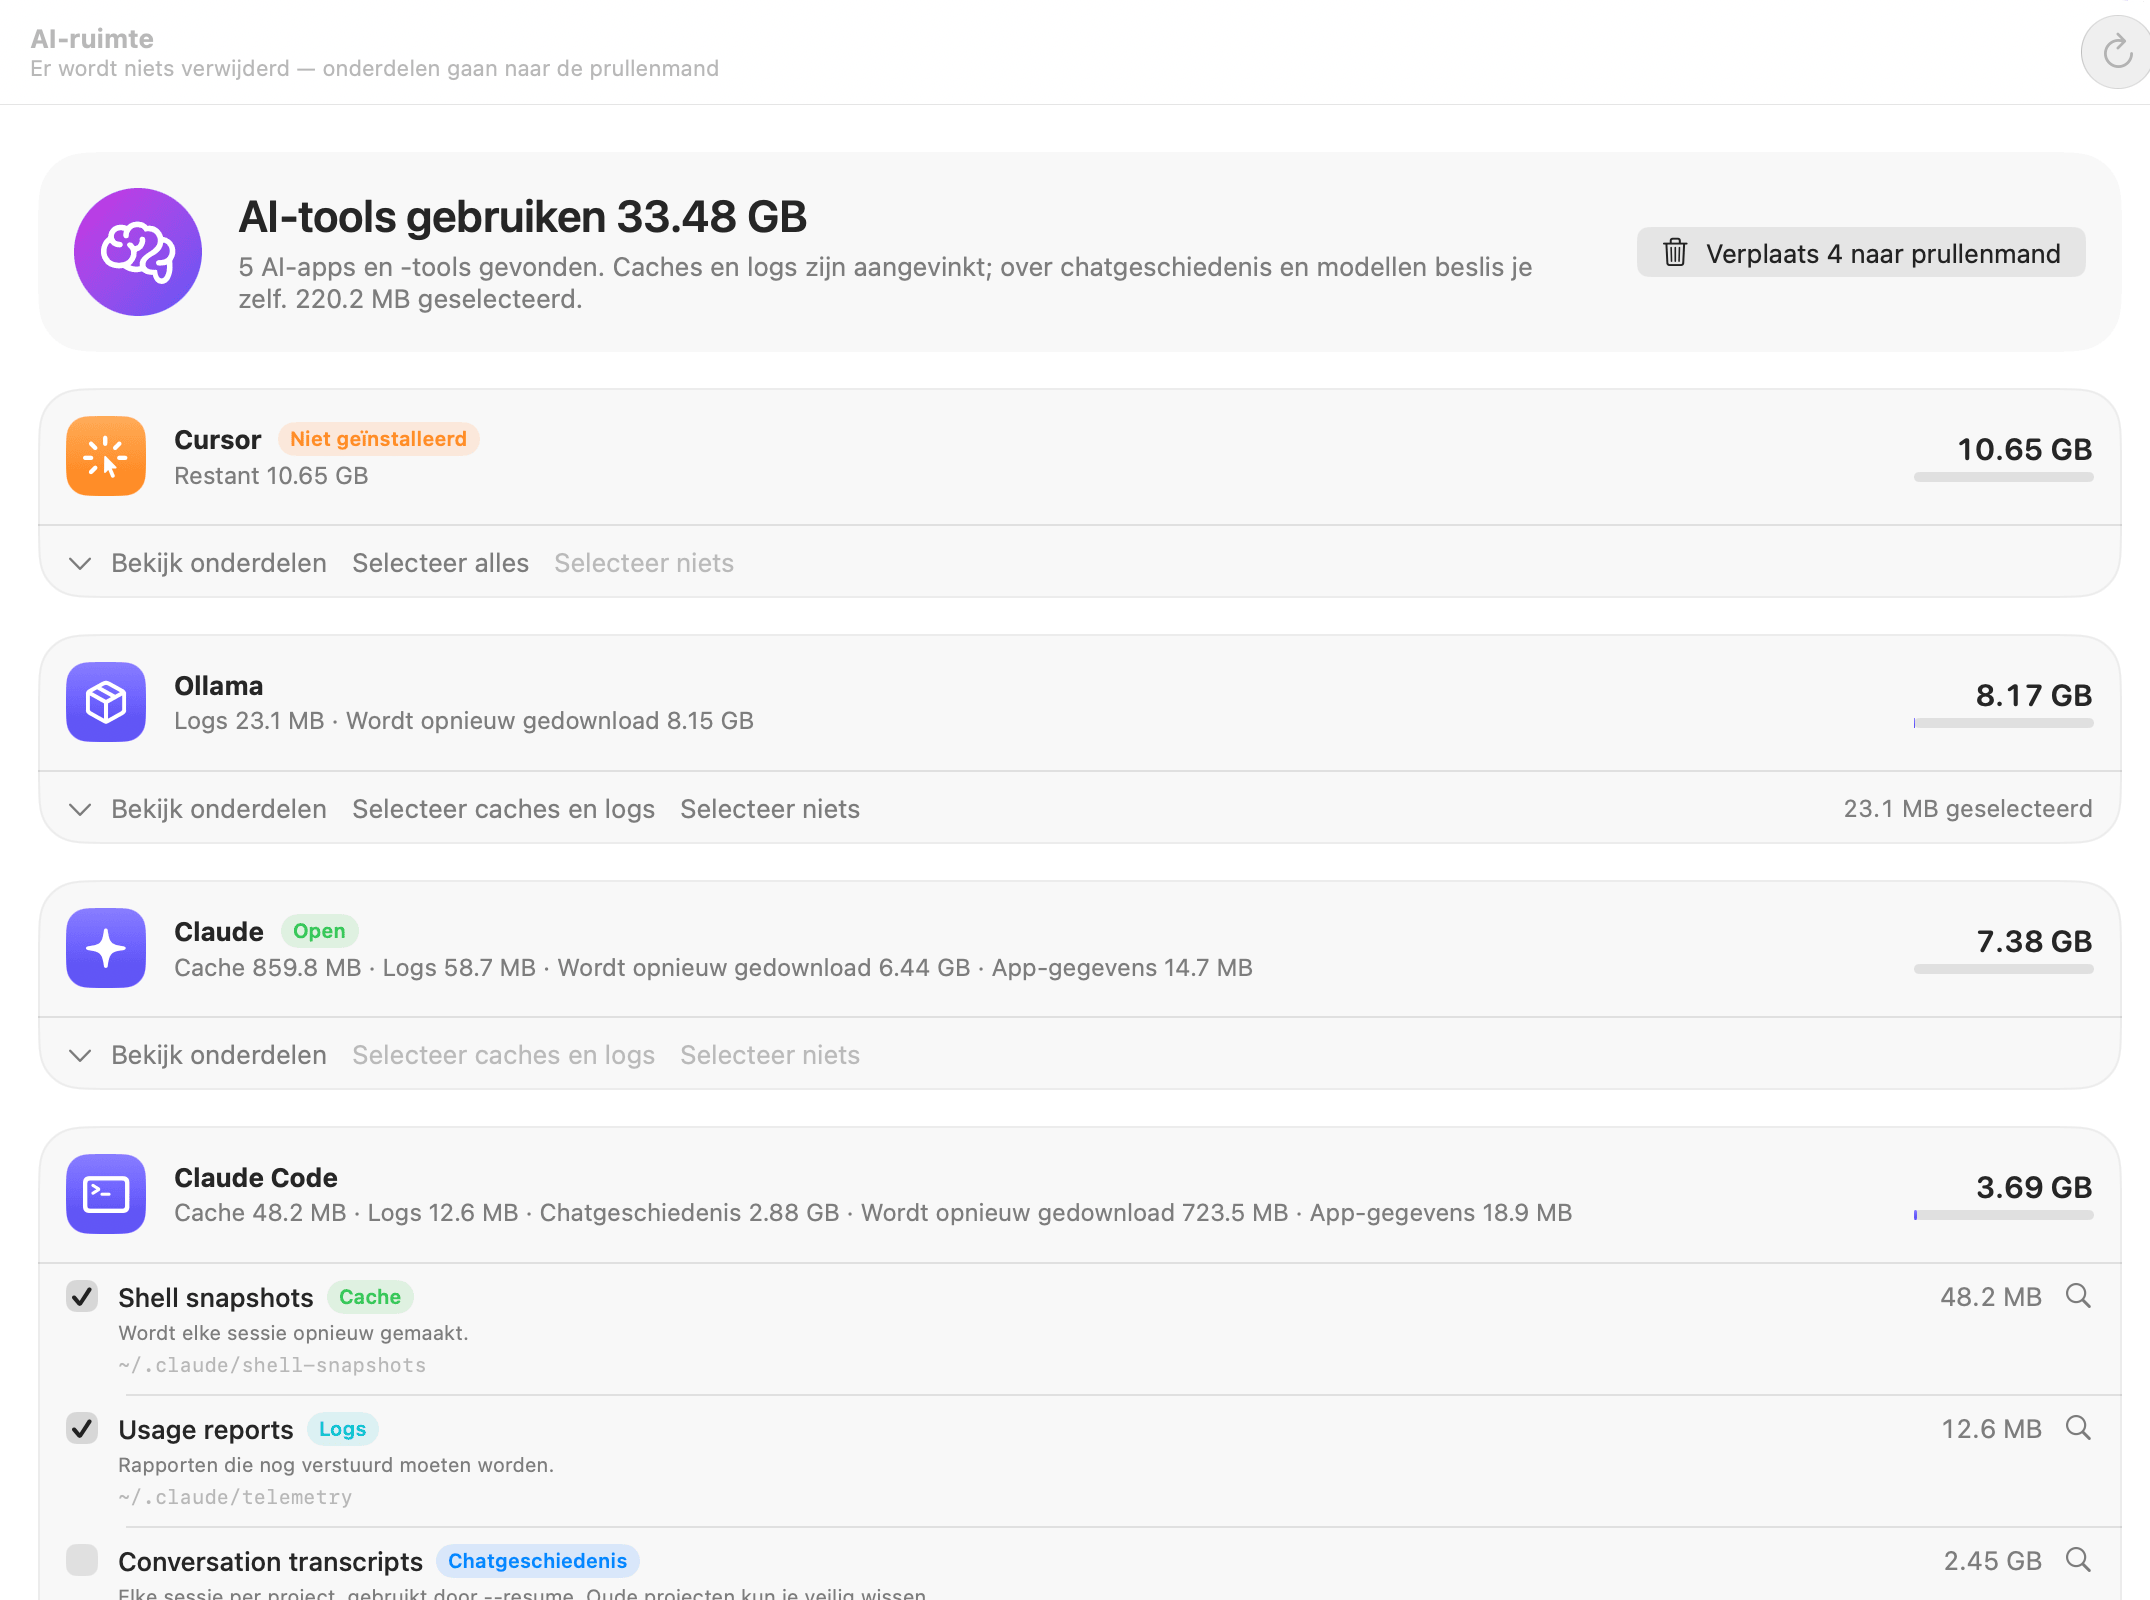The width and height of the screenshot is (2150, 1600).
Task: Click Selecteer niets for Ollama
Action: tap(770, 809)
